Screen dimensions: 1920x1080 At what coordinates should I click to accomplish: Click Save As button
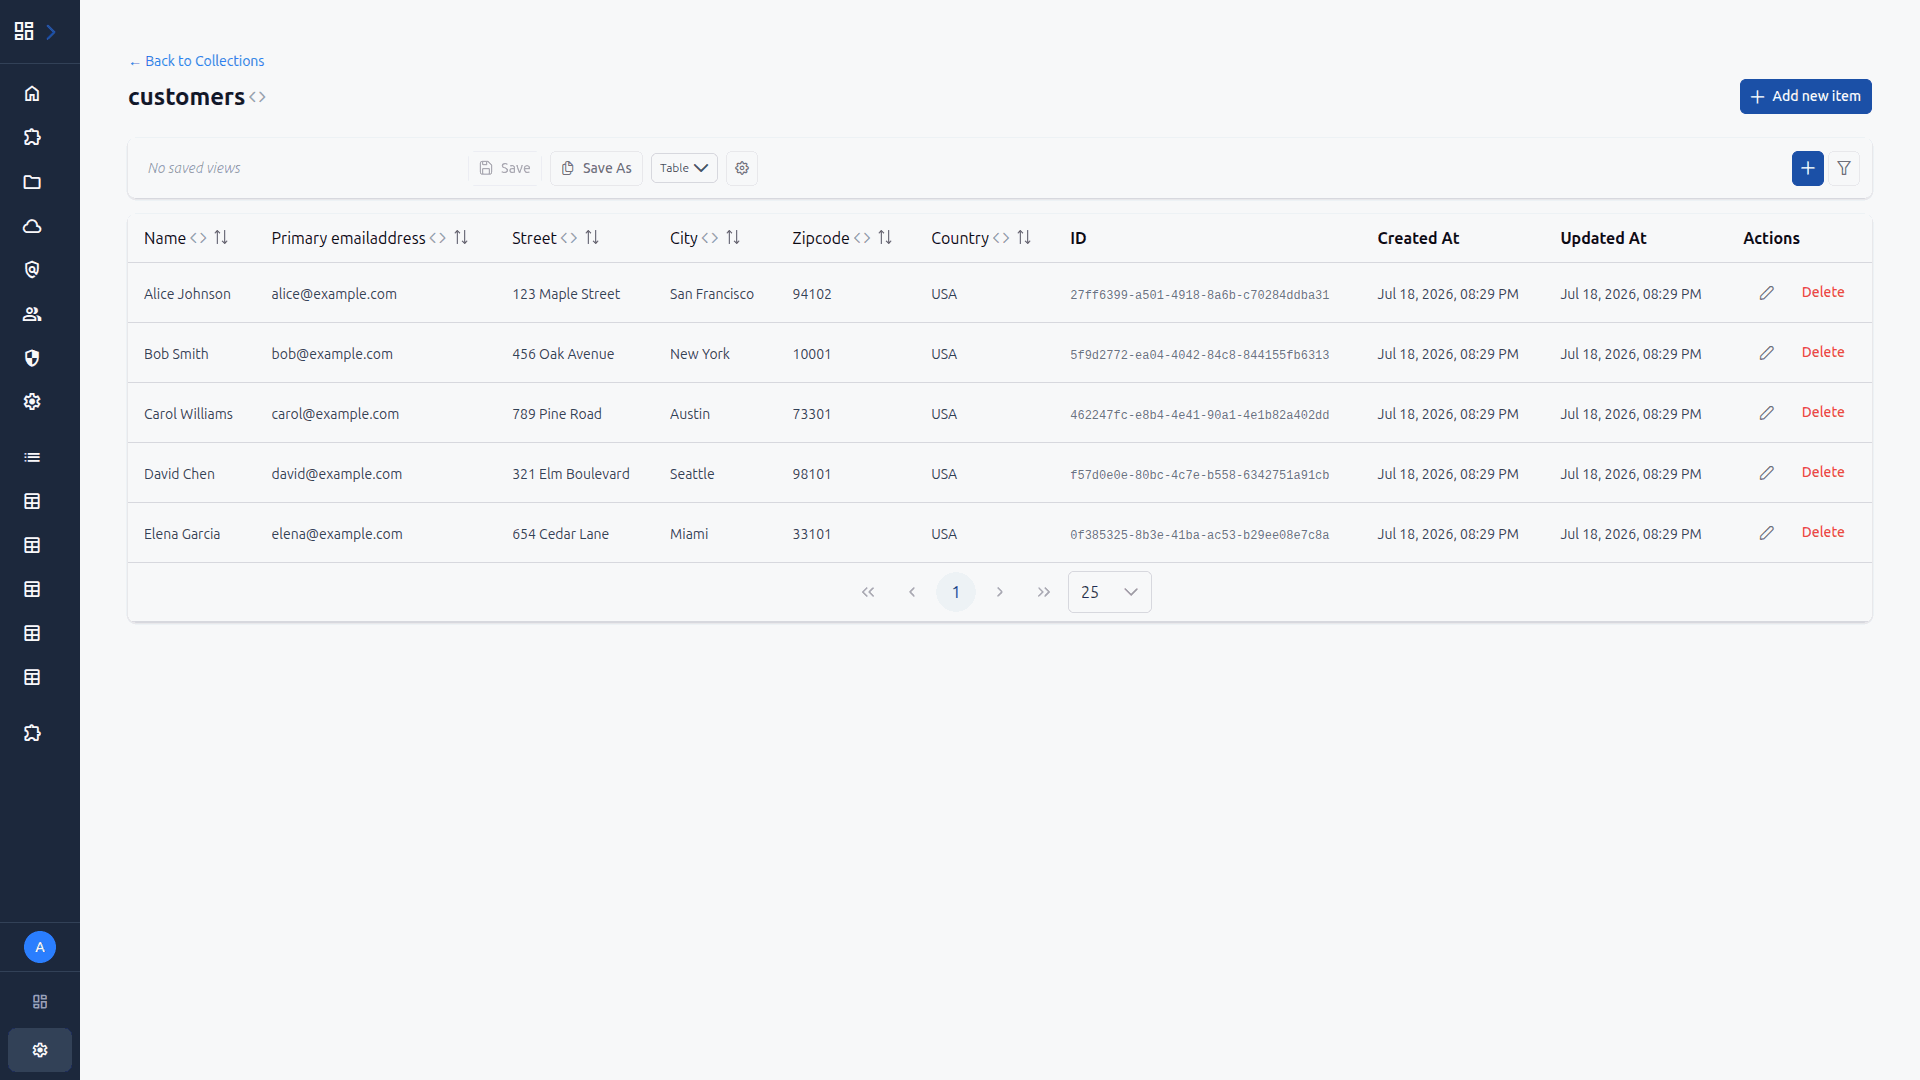tap(597, 168)
